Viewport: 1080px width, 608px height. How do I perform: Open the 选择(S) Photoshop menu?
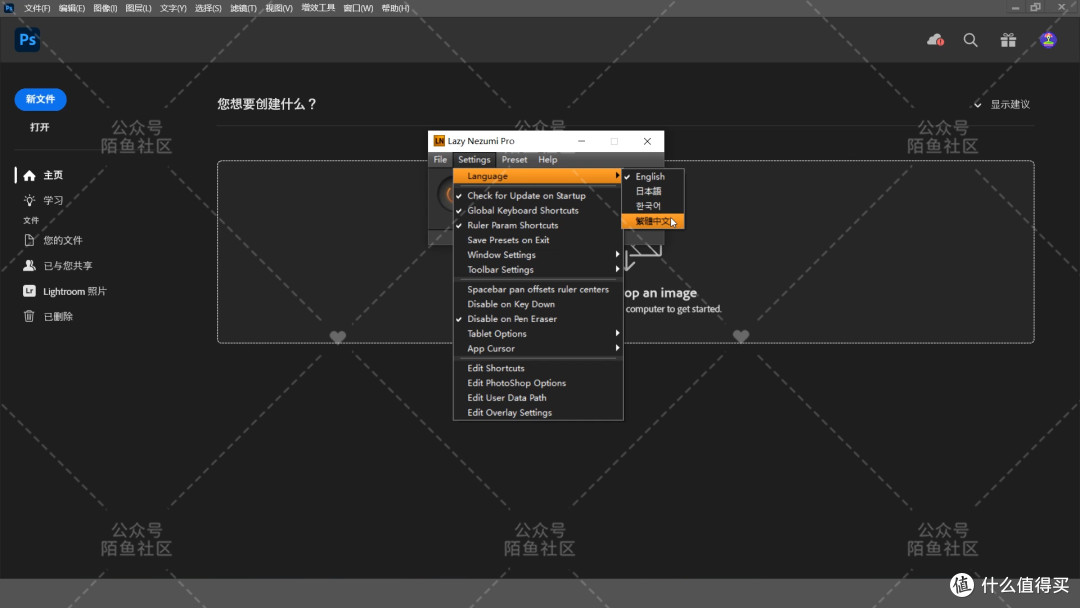(208, 8)
